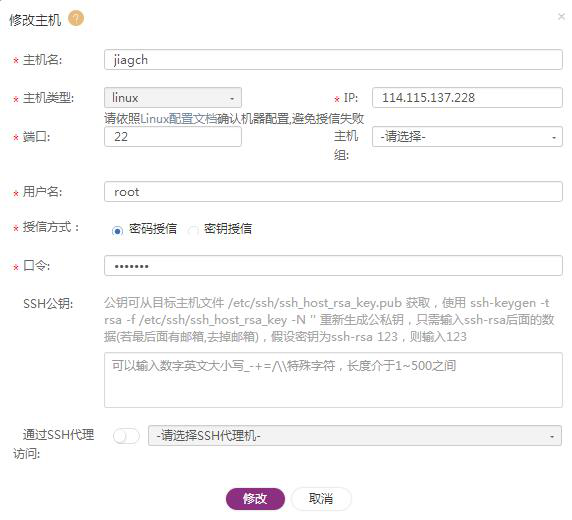Open the -请选择SSH代理机- dropdown
The width and height of the screenshot is (572, 520).
point(355,436)
